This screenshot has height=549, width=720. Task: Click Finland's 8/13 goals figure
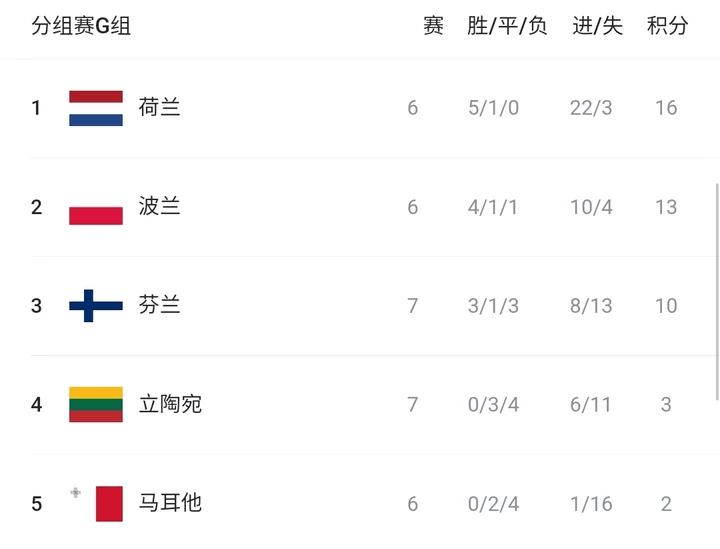[591, 306]
